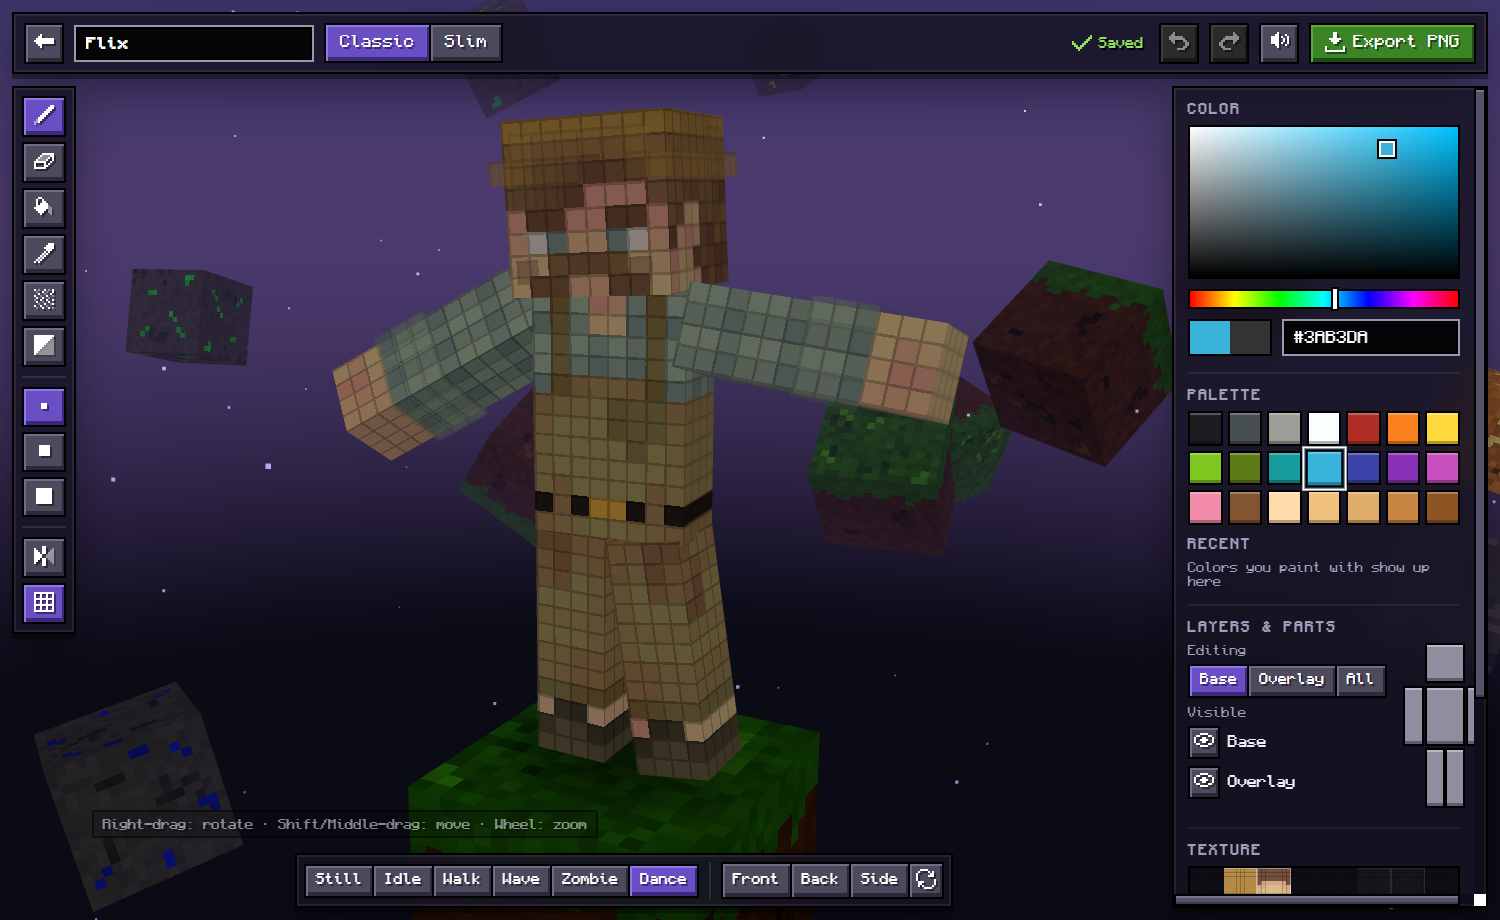Image resolution: width=1500 pixels, height=920 pixels.
Task: Snap camera to Back view
Action: click(819, 880)
